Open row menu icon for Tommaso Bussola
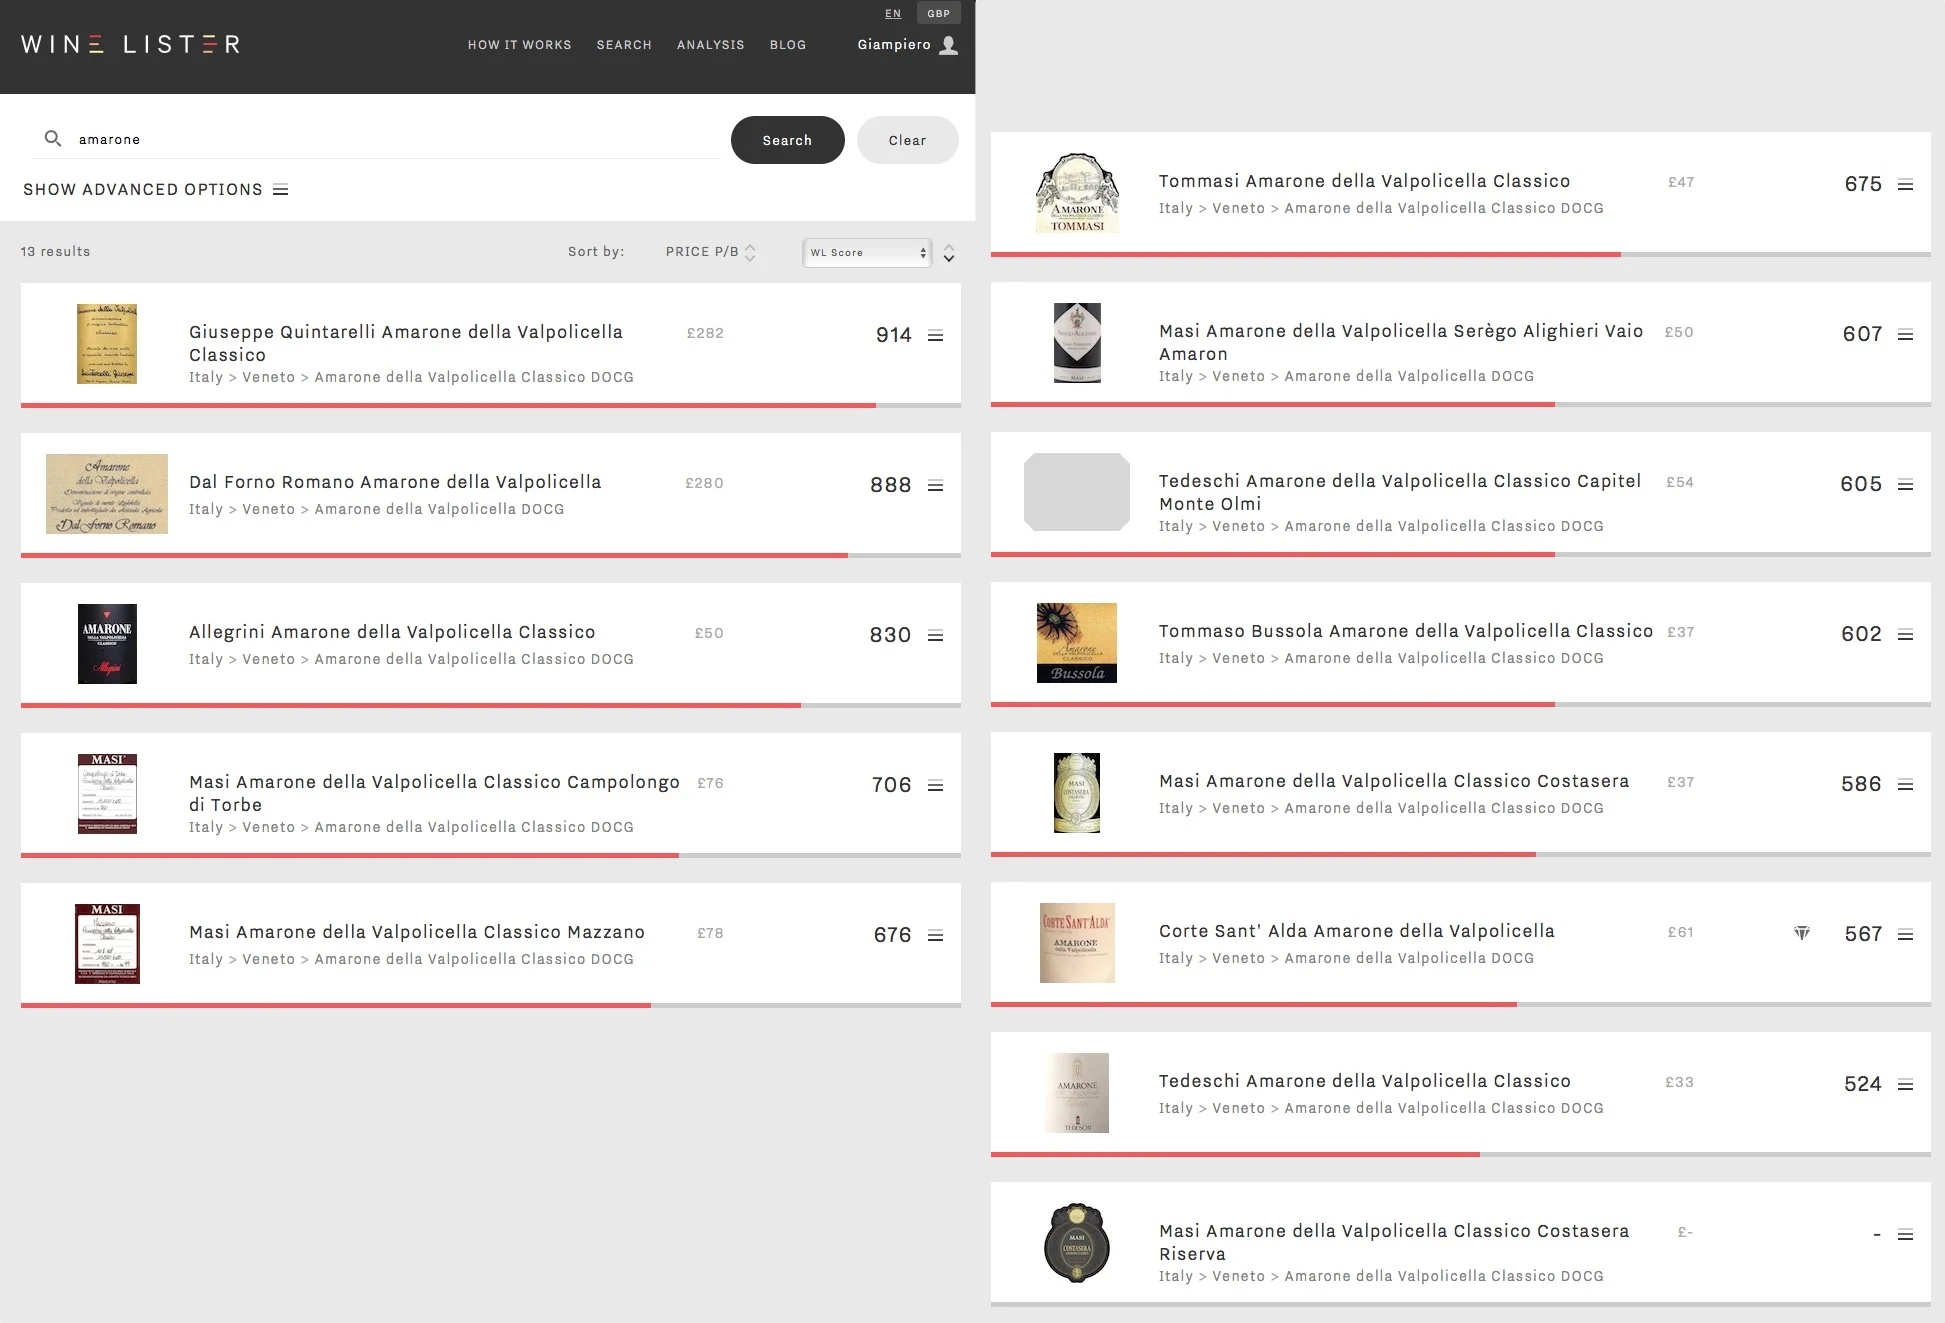Screen dimensions: 1945x1323 click(x=1905, y=635)
